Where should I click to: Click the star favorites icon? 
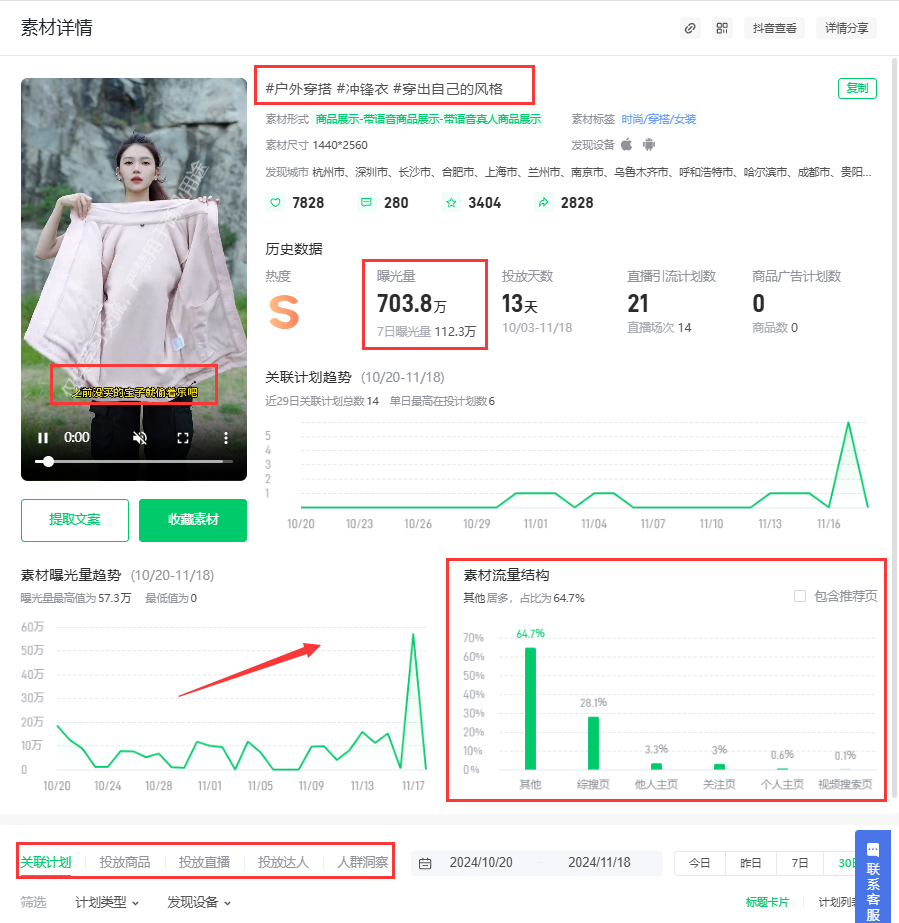click(451, 202)
